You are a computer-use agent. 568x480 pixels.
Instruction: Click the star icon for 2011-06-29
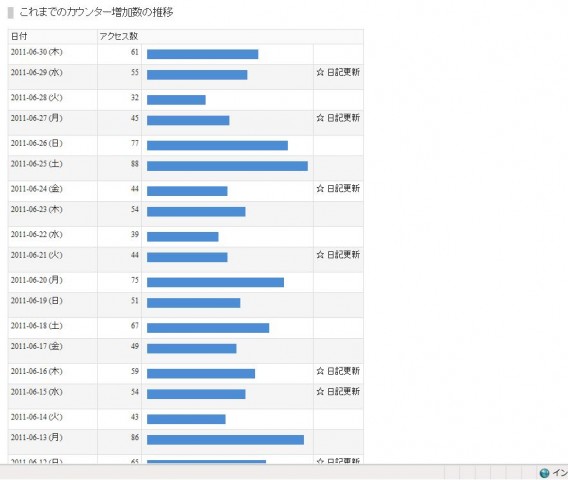(x=320, y=72)
